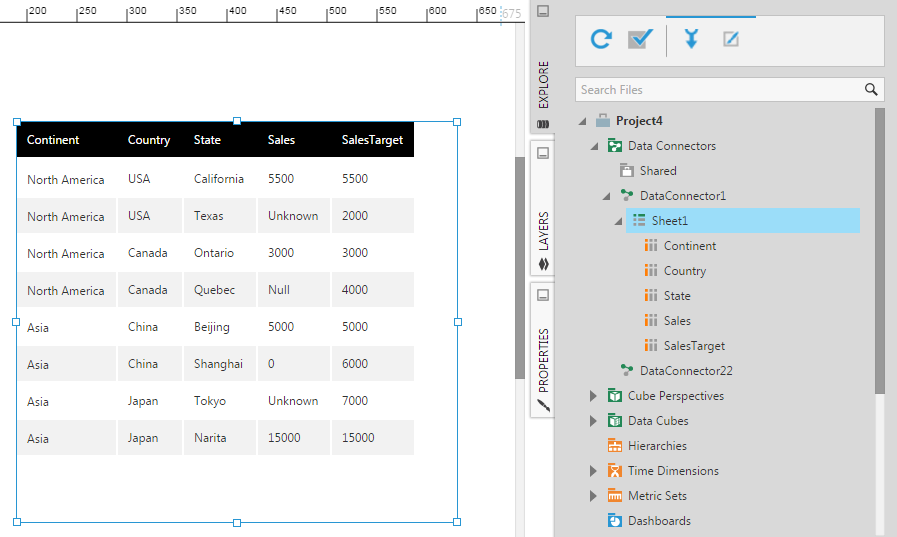Image resolution: width=897 pixels, height=537 pixels.
Task: Expand the Time Dimensions node
Action: [x=594, y=471]
